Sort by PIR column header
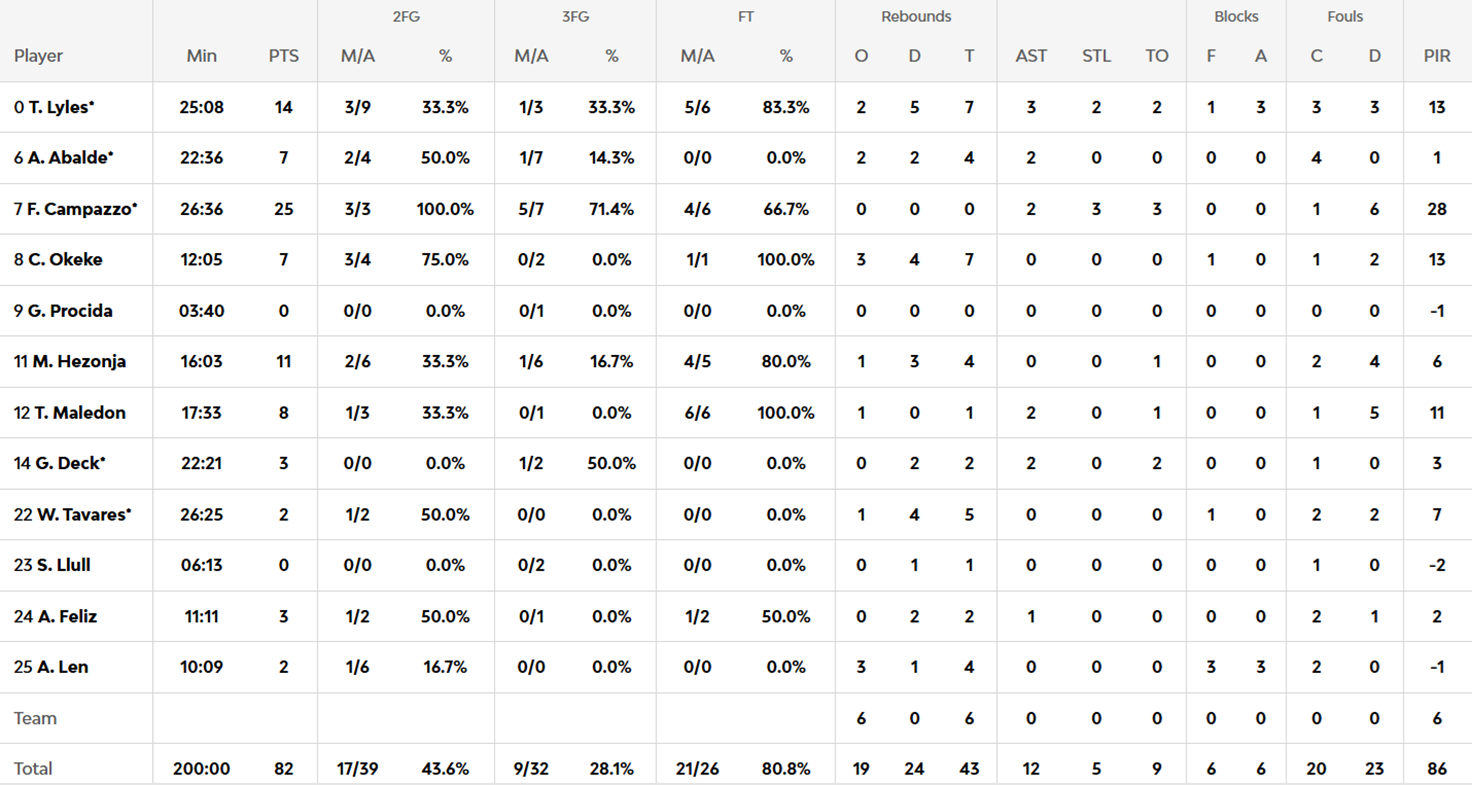 coord(1437,56)
